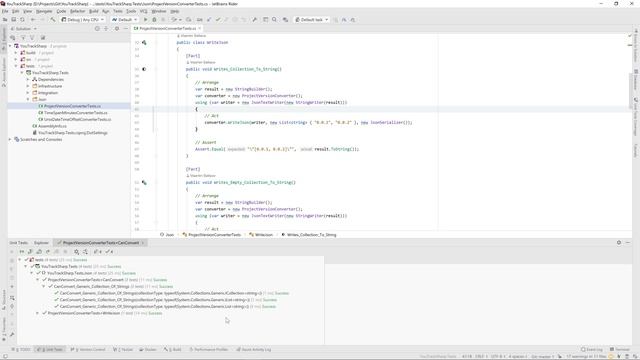Image resolution: width=640 pixels, height=360 pixels.
Task: Select the Integration folder in the tree
Action: coord(48,93)
